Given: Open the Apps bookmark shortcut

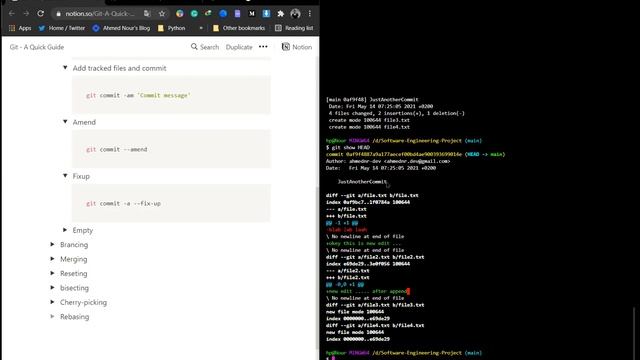Looking at the screenshot, I should (x=20, y=28).
